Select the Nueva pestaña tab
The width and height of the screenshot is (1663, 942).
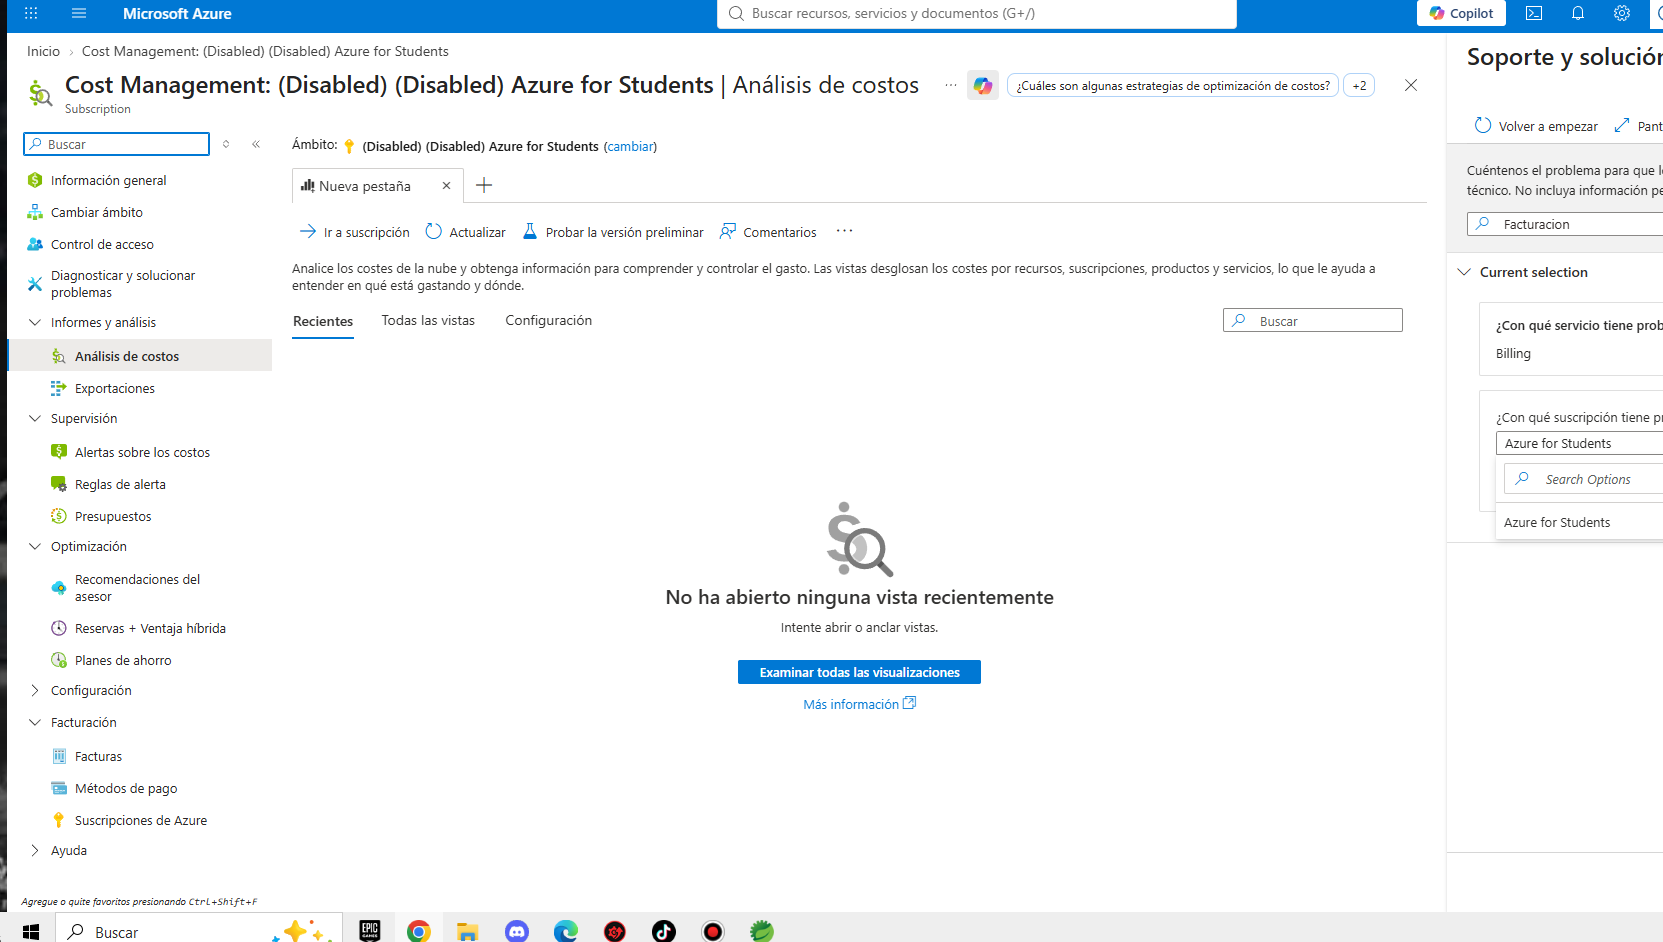[364, 186]
